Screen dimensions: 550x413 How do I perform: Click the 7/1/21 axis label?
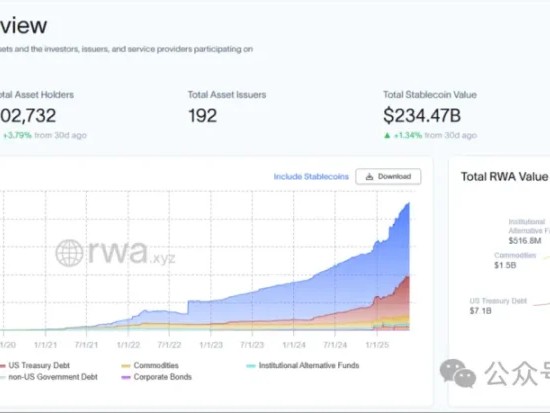click(86, 345)
